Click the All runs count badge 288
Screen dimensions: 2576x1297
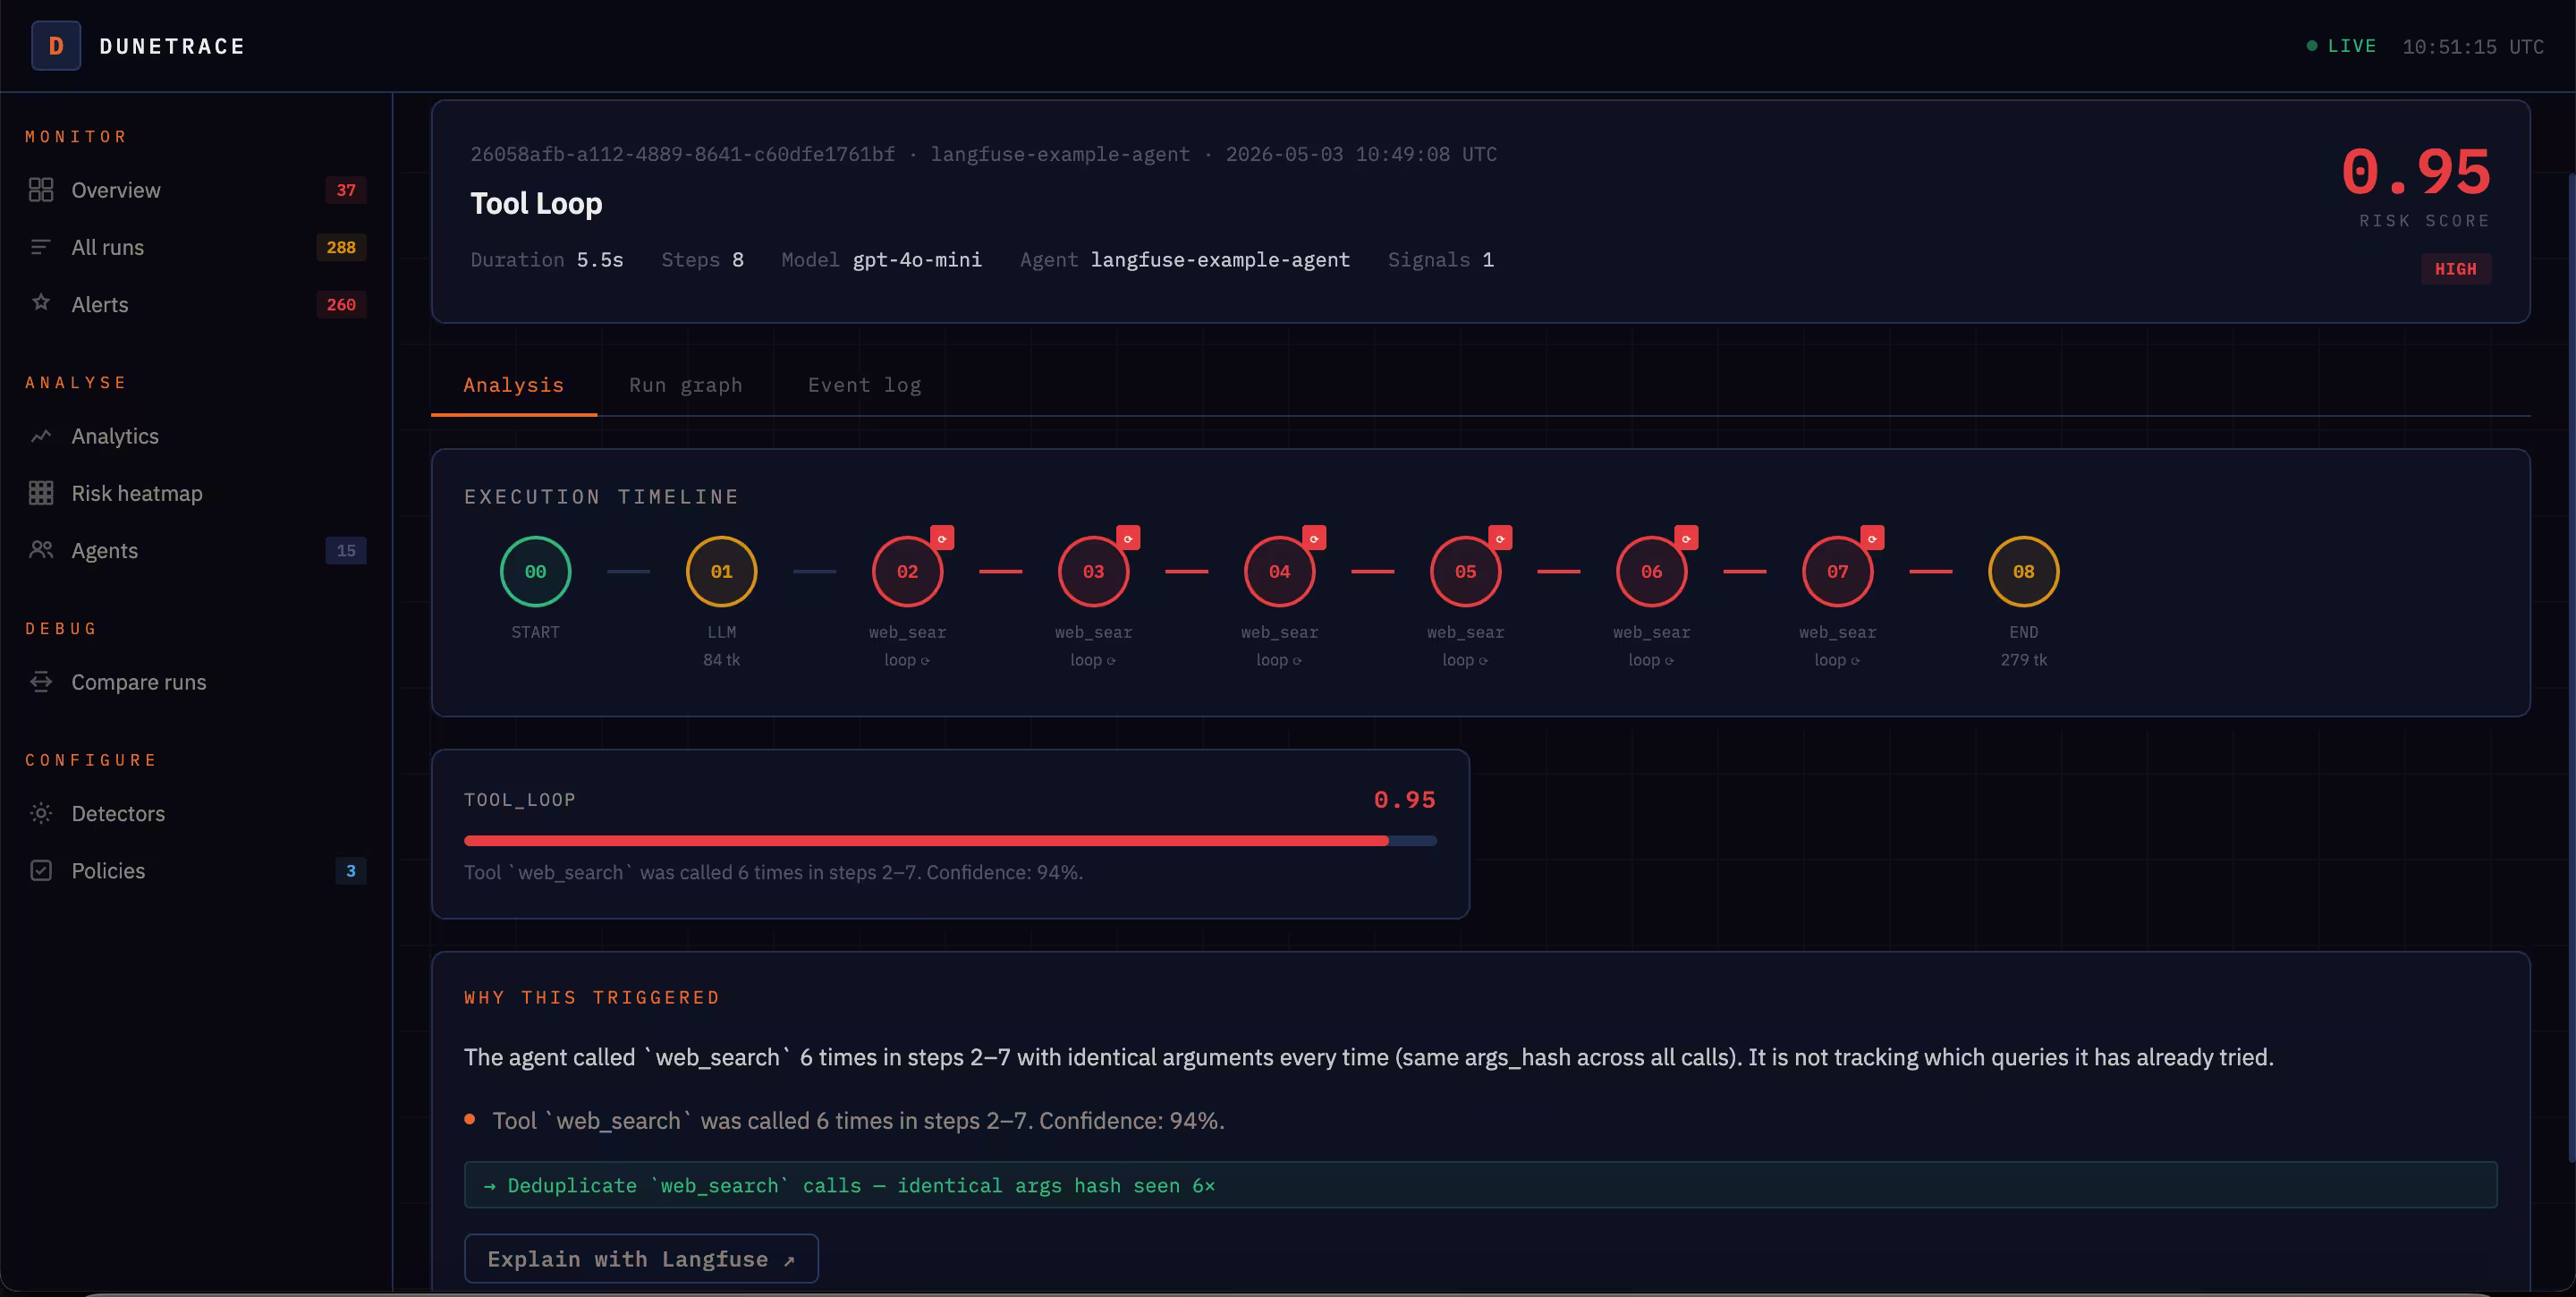[341, 247]
